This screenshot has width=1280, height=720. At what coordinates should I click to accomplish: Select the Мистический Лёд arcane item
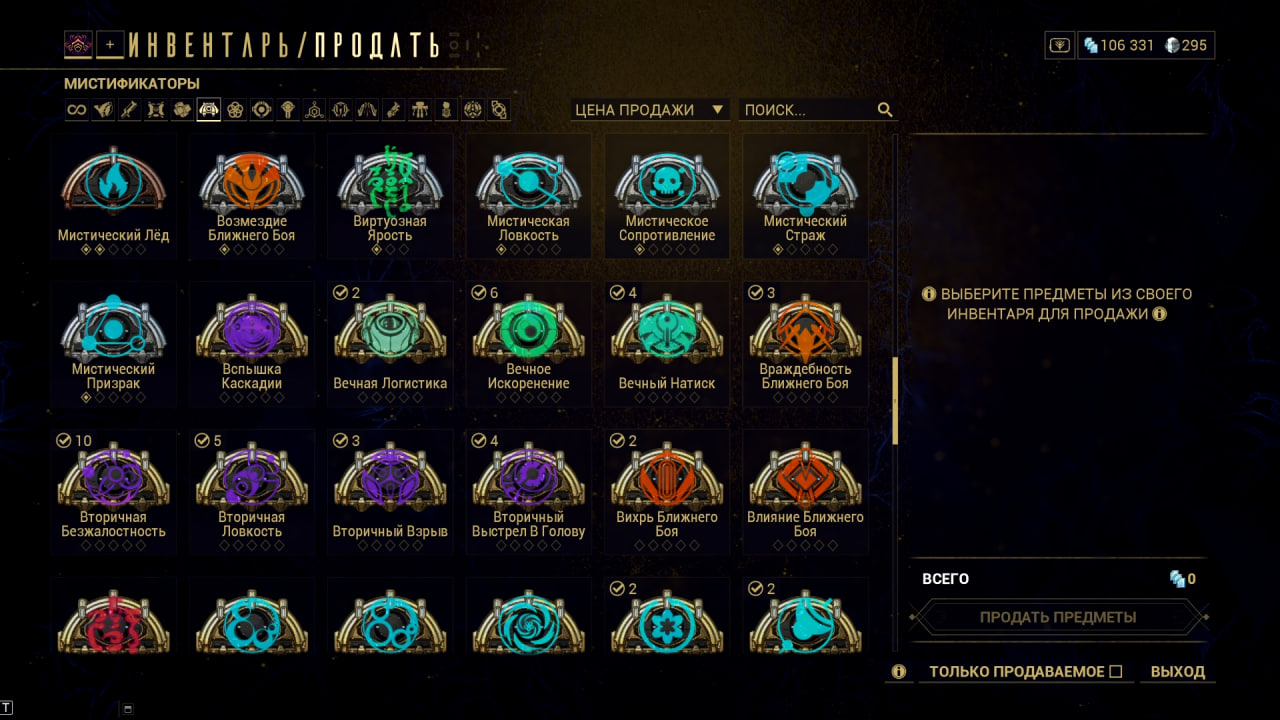tap(114, 196)
